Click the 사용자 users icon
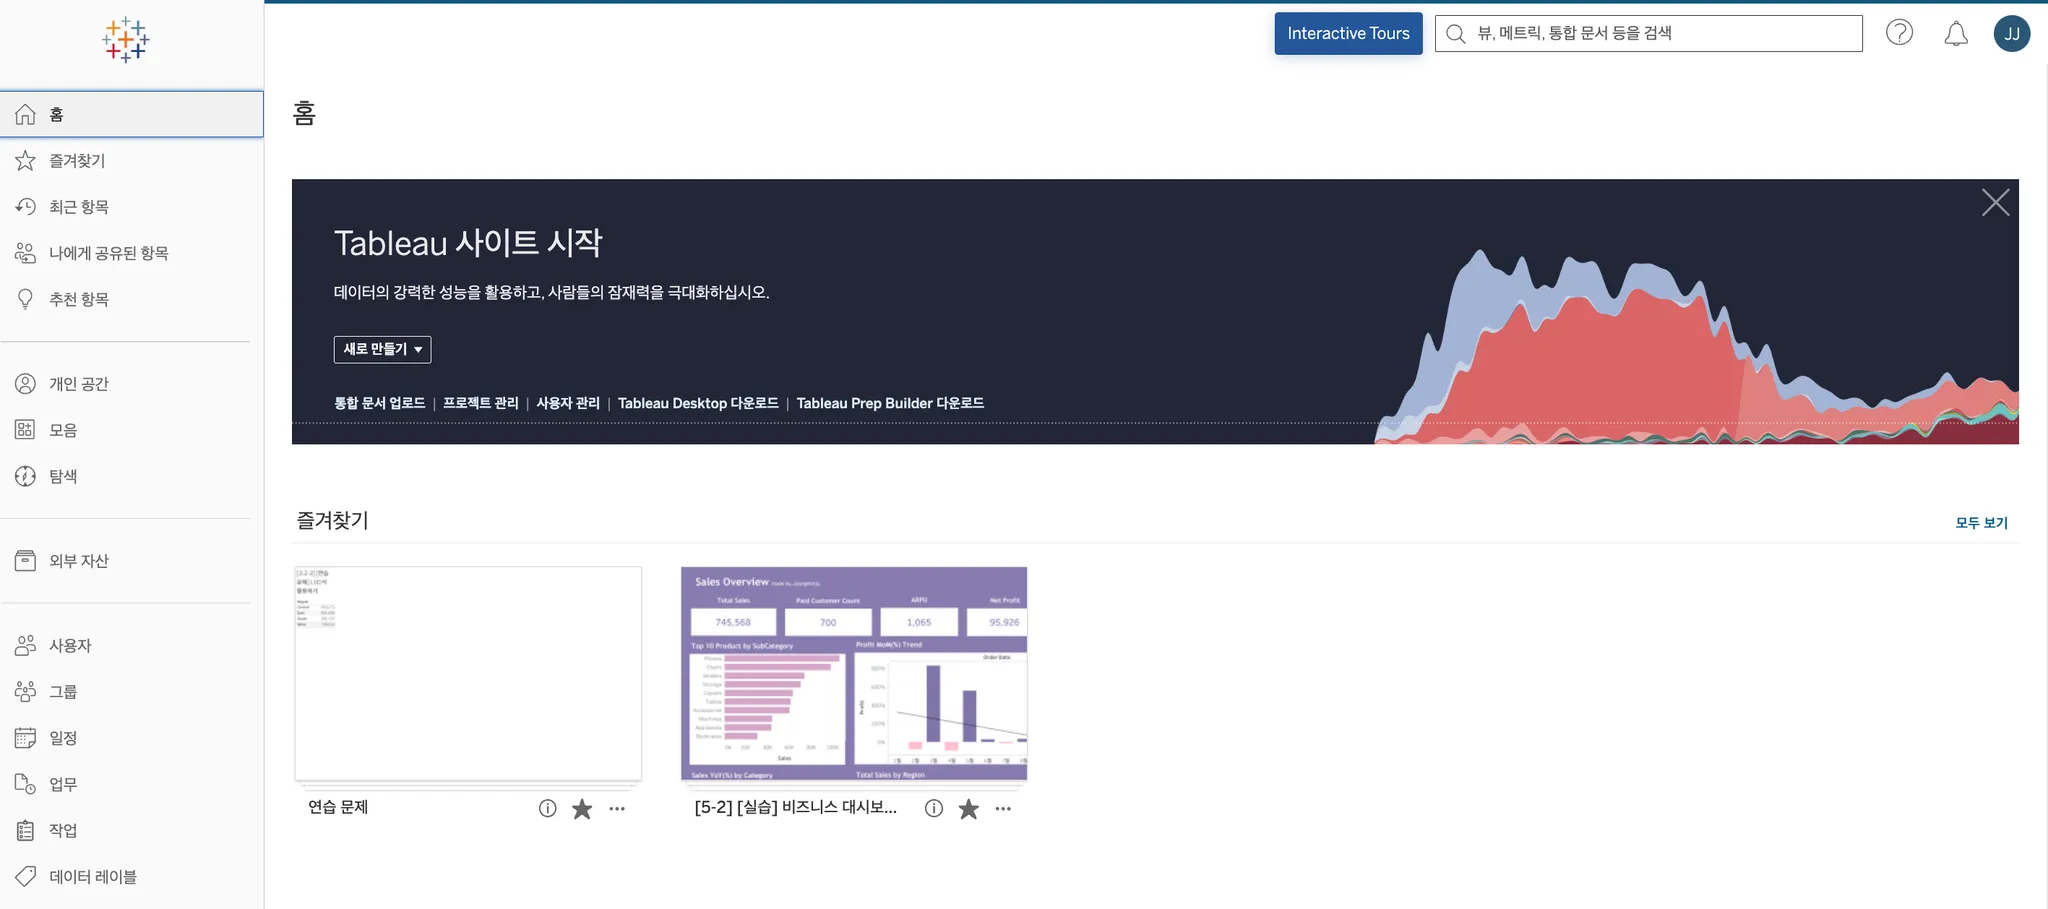The height and width of the screenshot is (909, 2048). pyautogui.click(x=26, y=646)
